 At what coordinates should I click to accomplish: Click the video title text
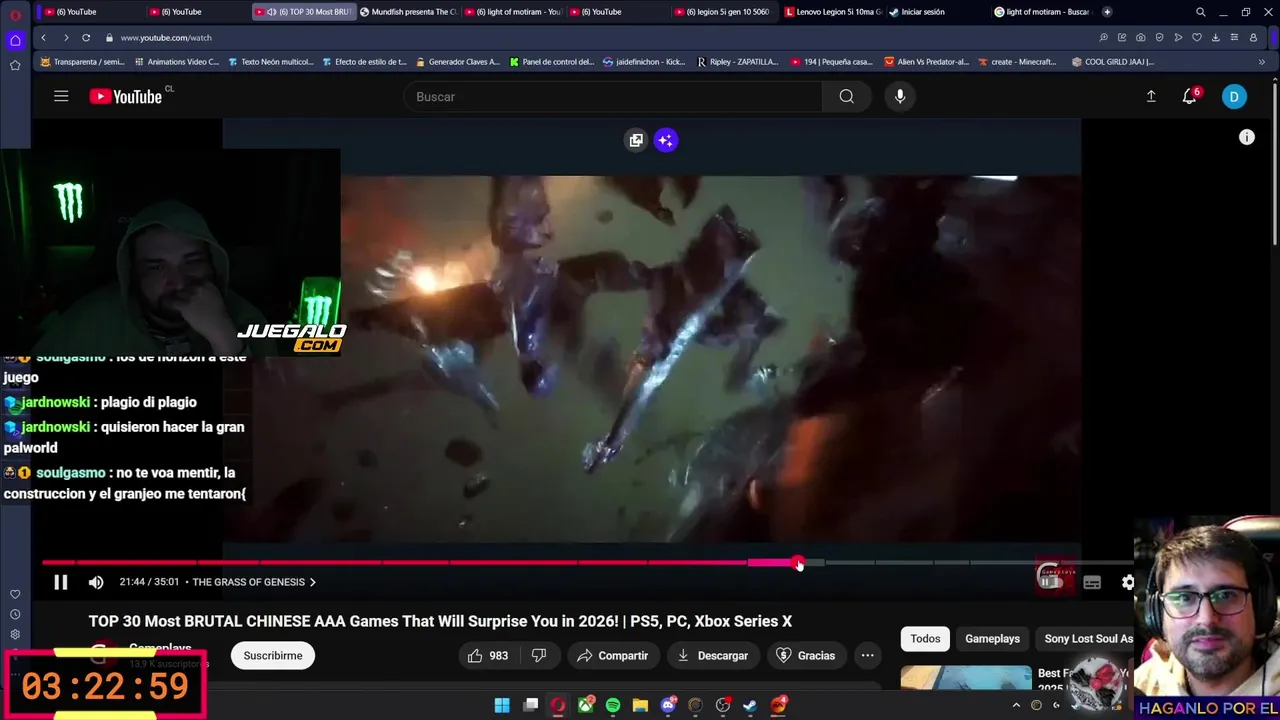pos(440,621)
